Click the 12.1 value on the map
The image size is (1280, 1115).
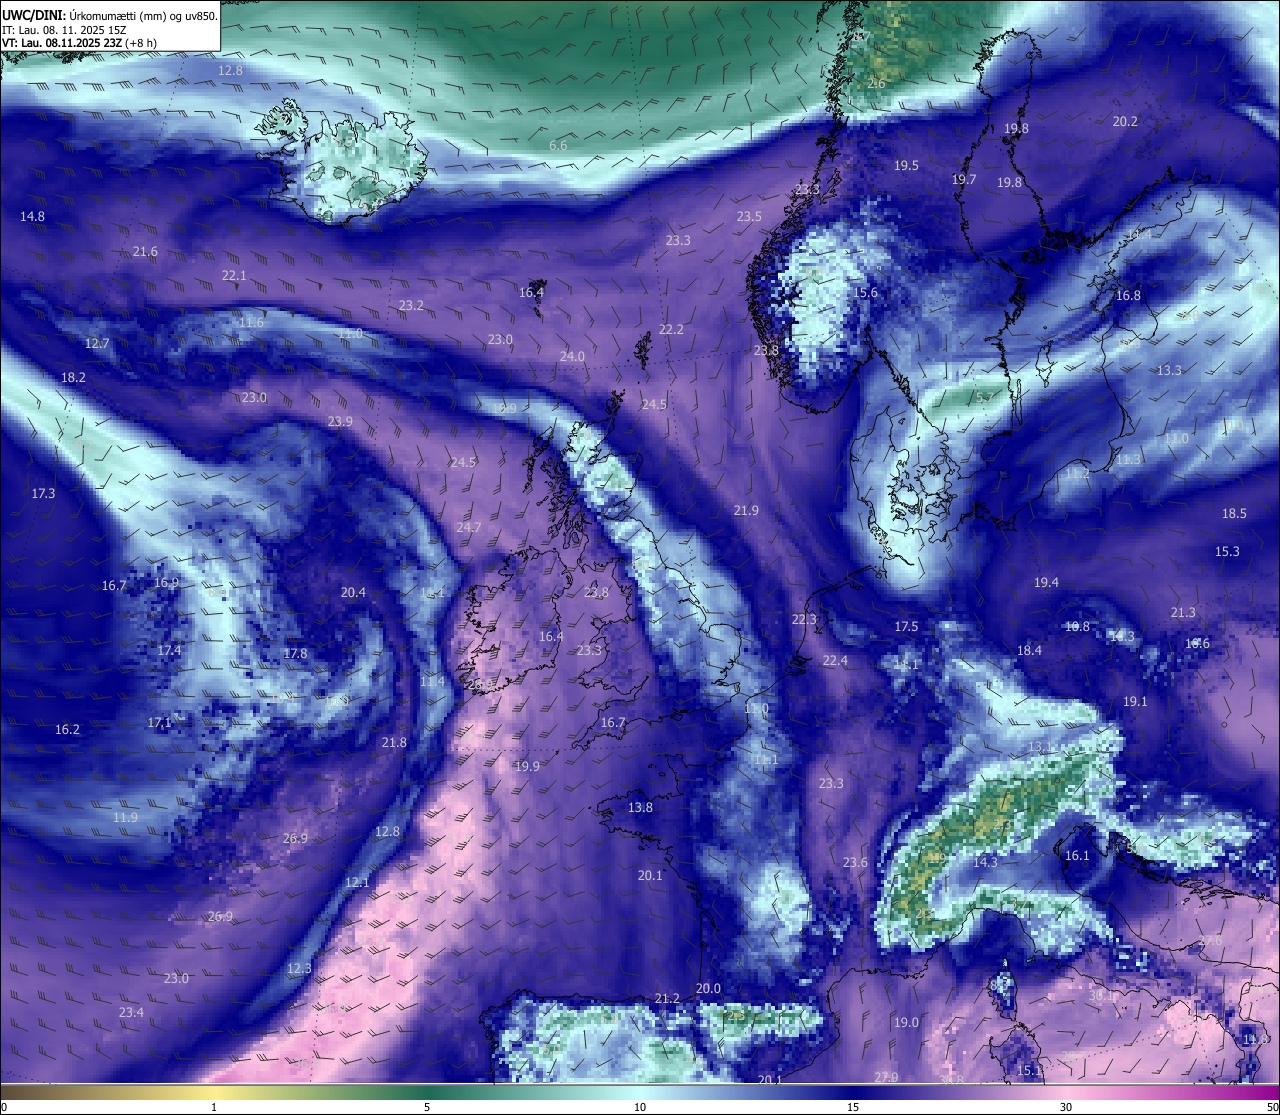(357, 882)
